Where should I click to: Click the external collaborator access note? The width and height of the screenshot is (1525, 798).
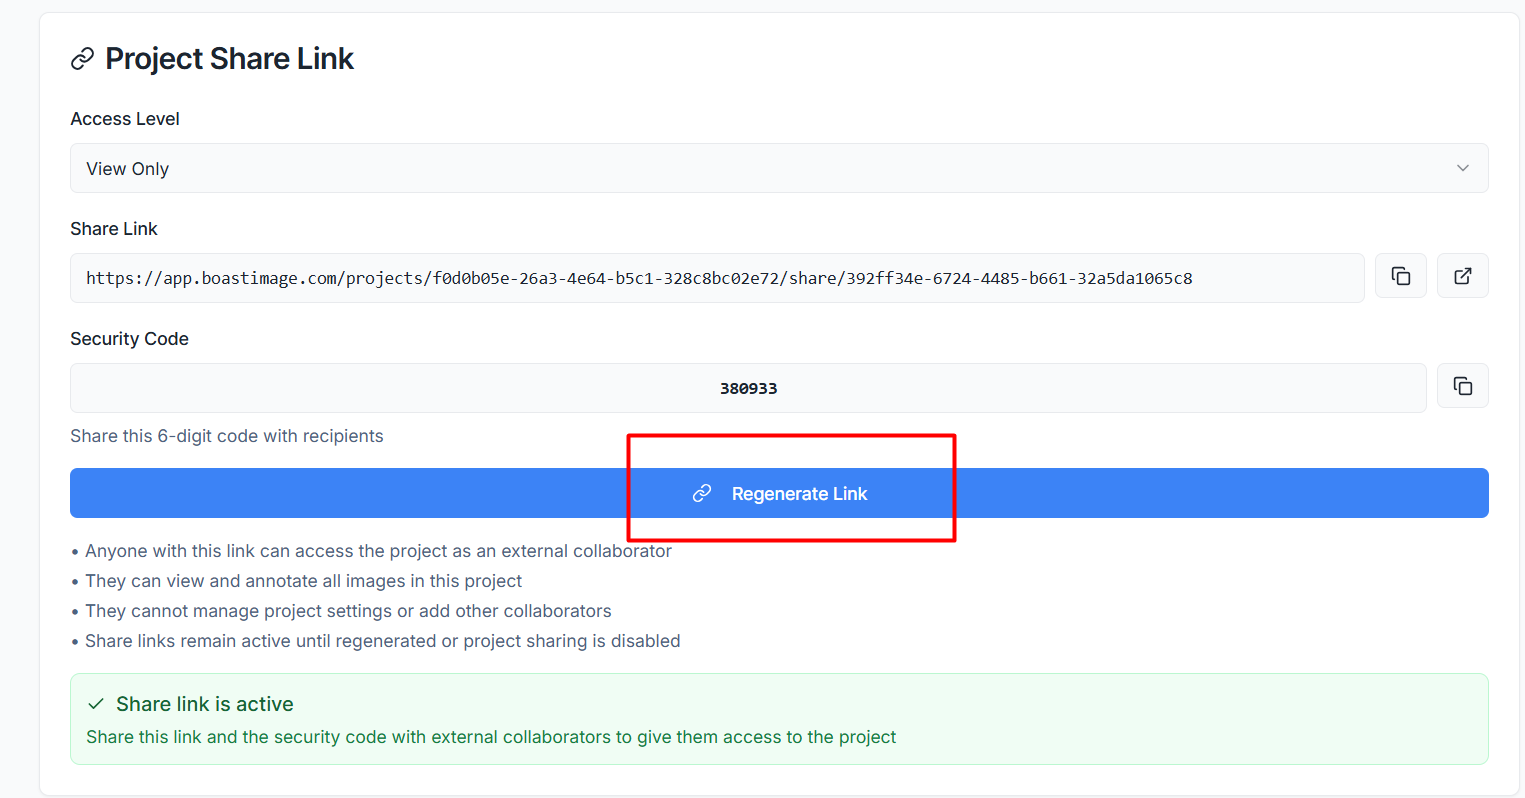point(378,551)
